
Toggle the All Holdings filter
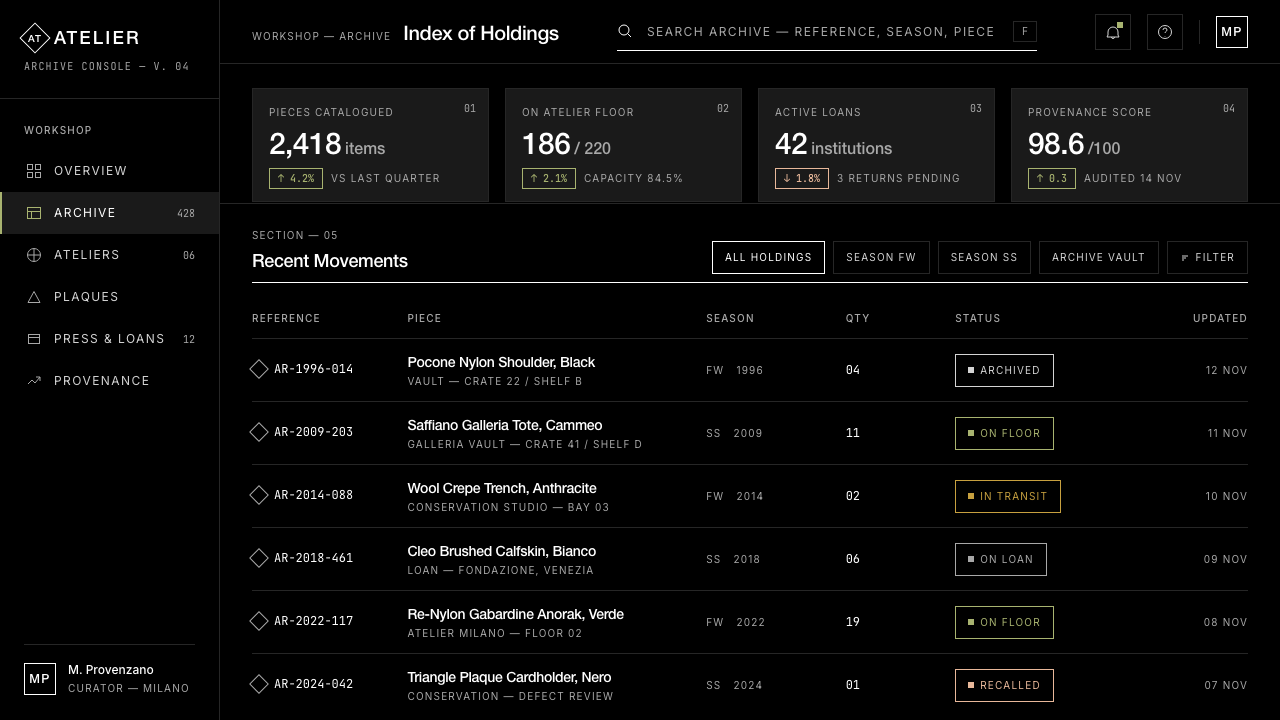coord(768,257)
